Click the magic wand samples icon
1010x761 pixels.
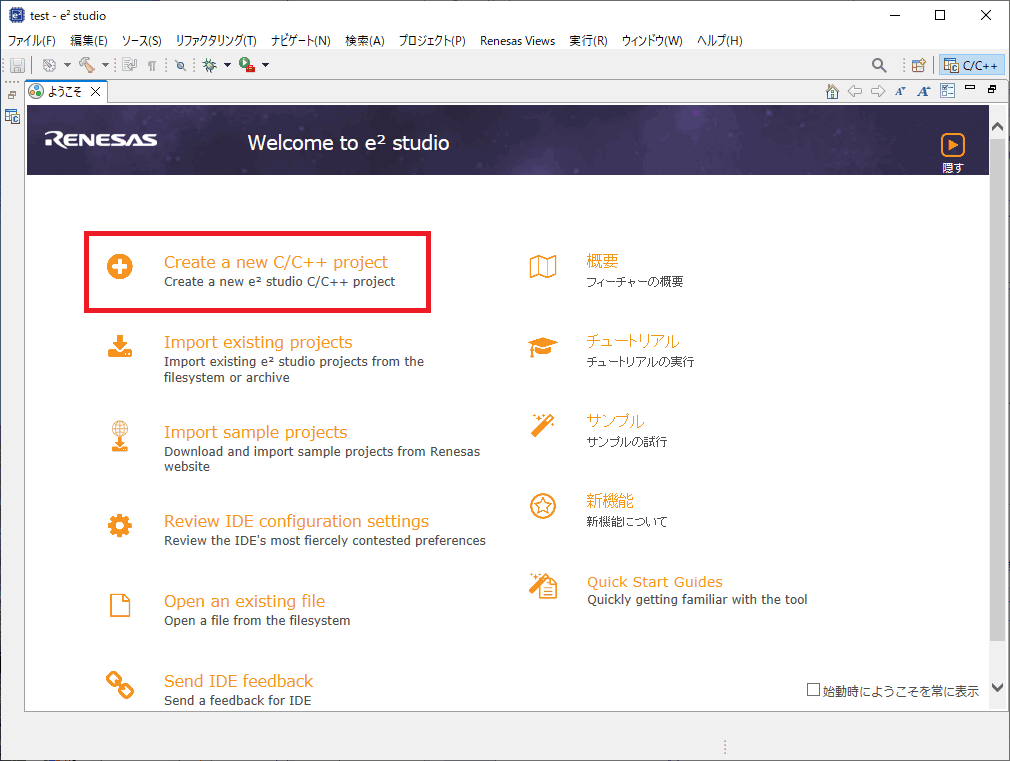coord(542,425)
